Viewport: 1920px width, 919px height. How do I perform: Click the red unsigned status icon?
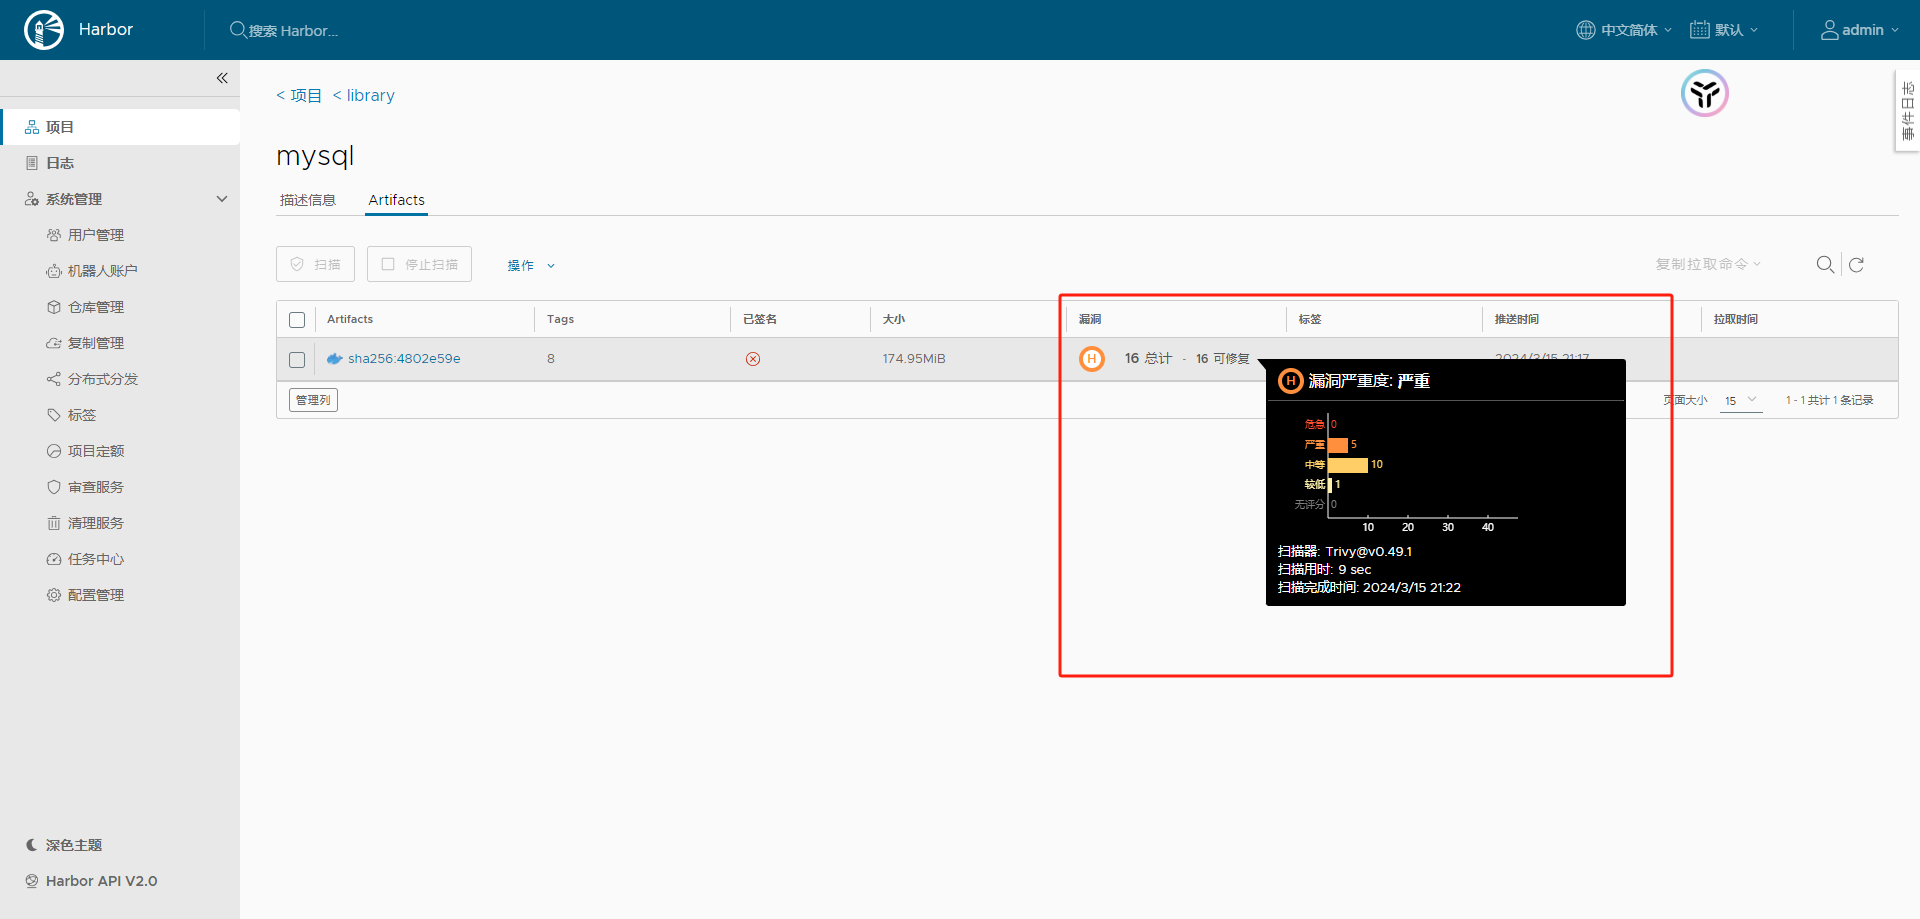pyautogui.click(x=753, y=359)
